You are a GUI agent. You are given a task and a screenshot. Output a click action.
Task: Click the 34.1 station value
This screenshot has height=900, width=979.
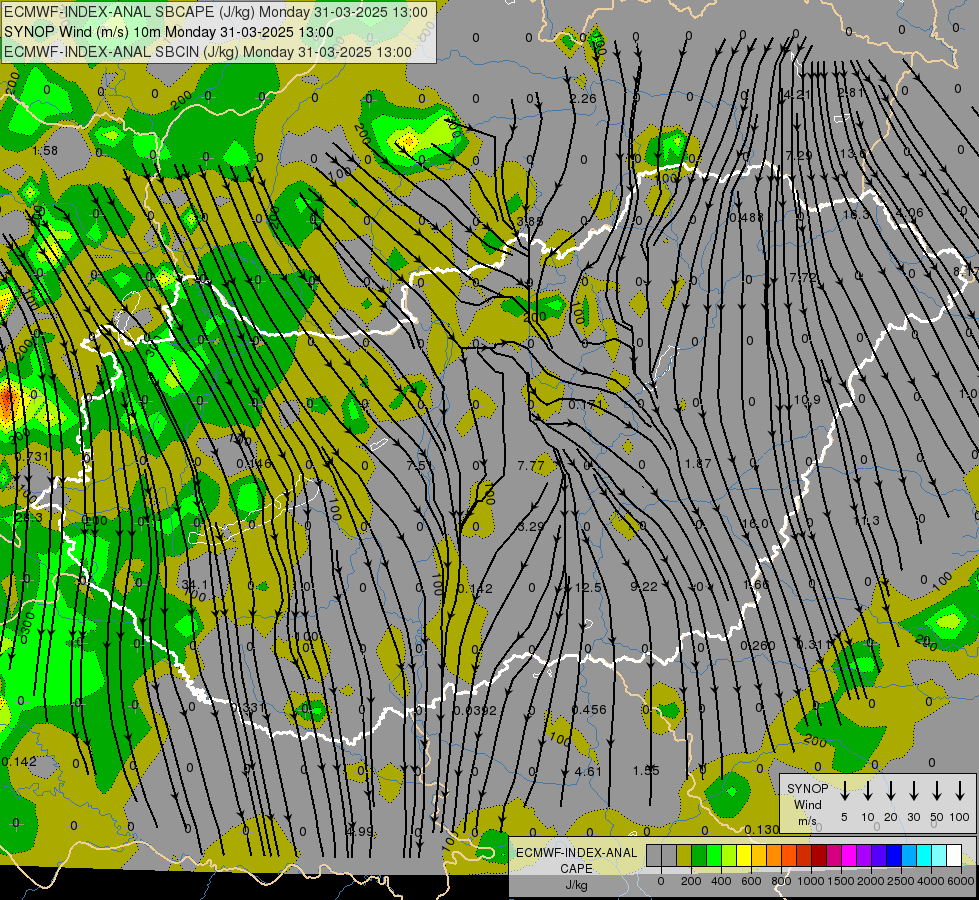click(194, 585)
